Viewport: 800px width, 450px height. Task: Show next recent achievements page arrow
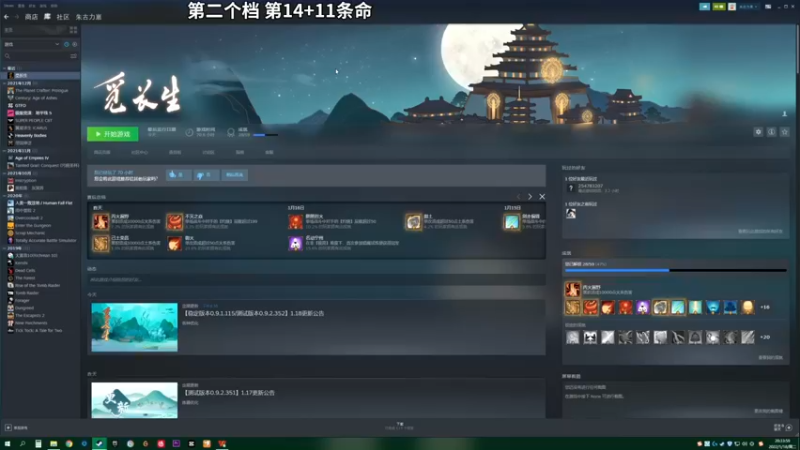coord(530,197)
